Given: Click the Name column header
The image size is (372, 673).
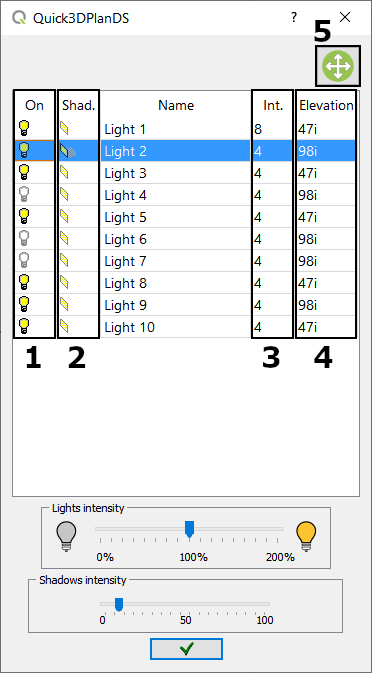Looking at the screenshot, I should point(176,105).
